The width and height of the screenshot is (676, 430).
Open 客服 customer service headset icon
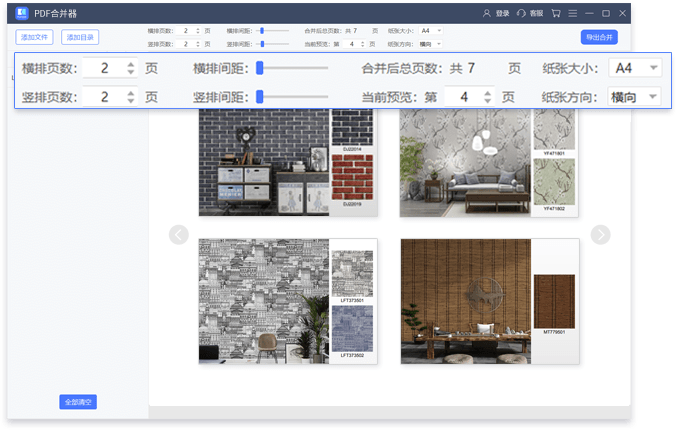[521, 14]
